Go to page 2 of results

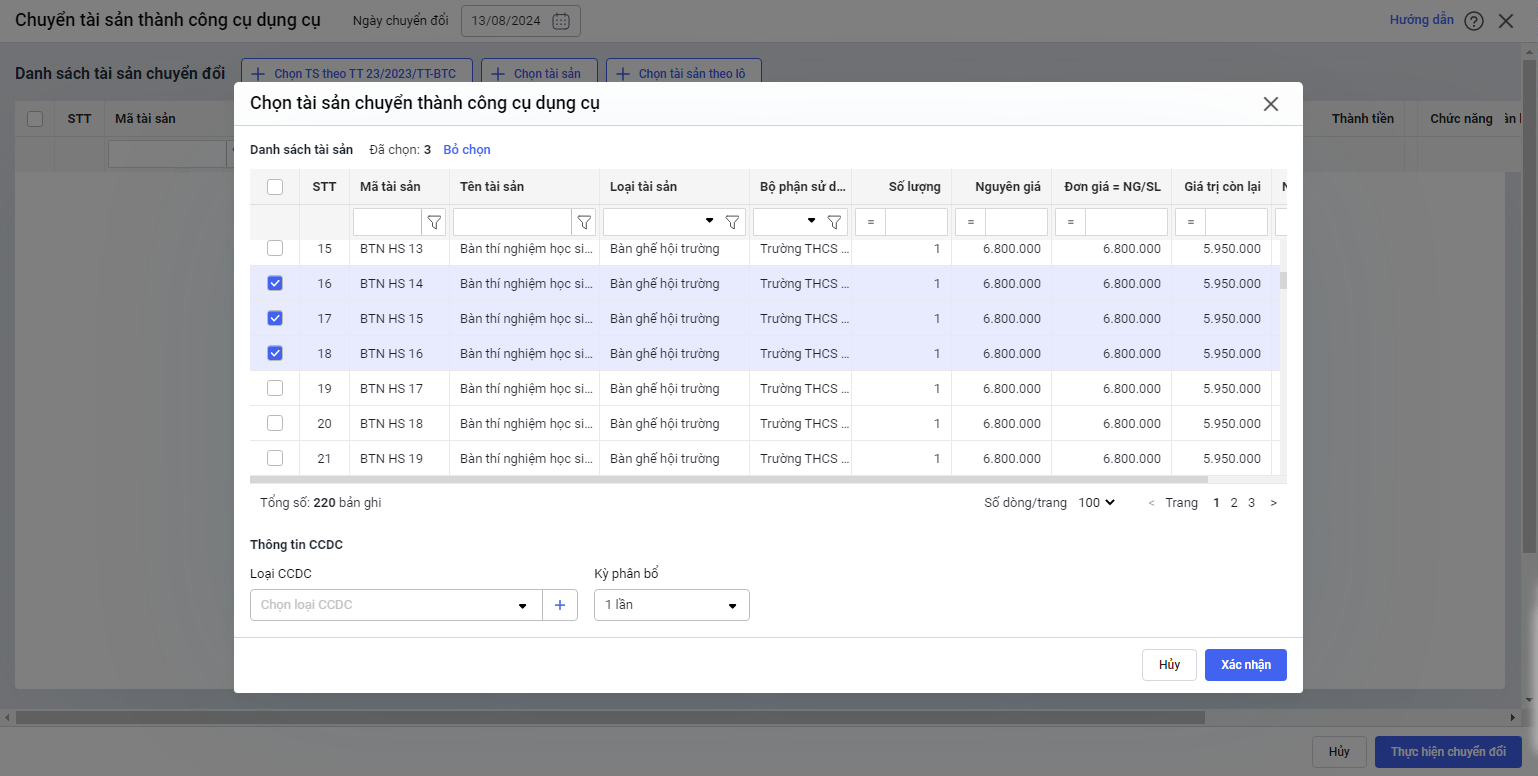(1234, 503)
